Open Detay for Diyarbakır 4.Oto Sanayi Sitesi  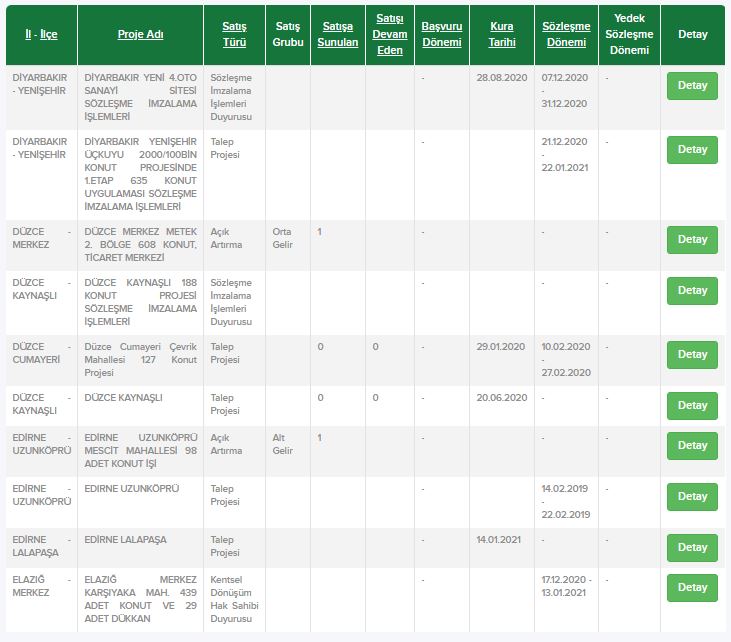(x=692, y=86)
